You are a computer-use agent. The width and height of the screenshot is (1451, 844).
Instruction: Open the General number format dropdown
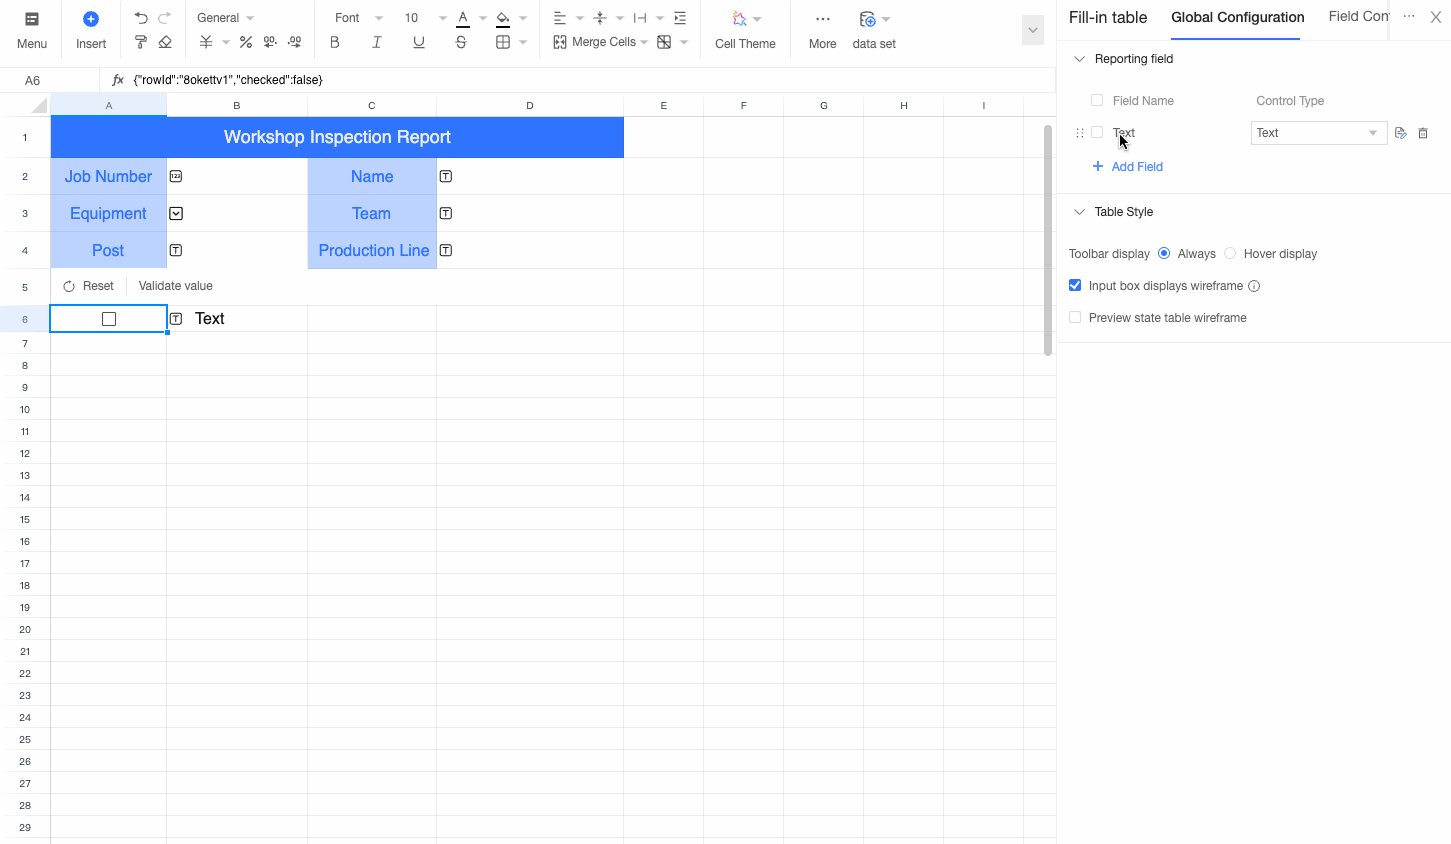pos(225,18)
